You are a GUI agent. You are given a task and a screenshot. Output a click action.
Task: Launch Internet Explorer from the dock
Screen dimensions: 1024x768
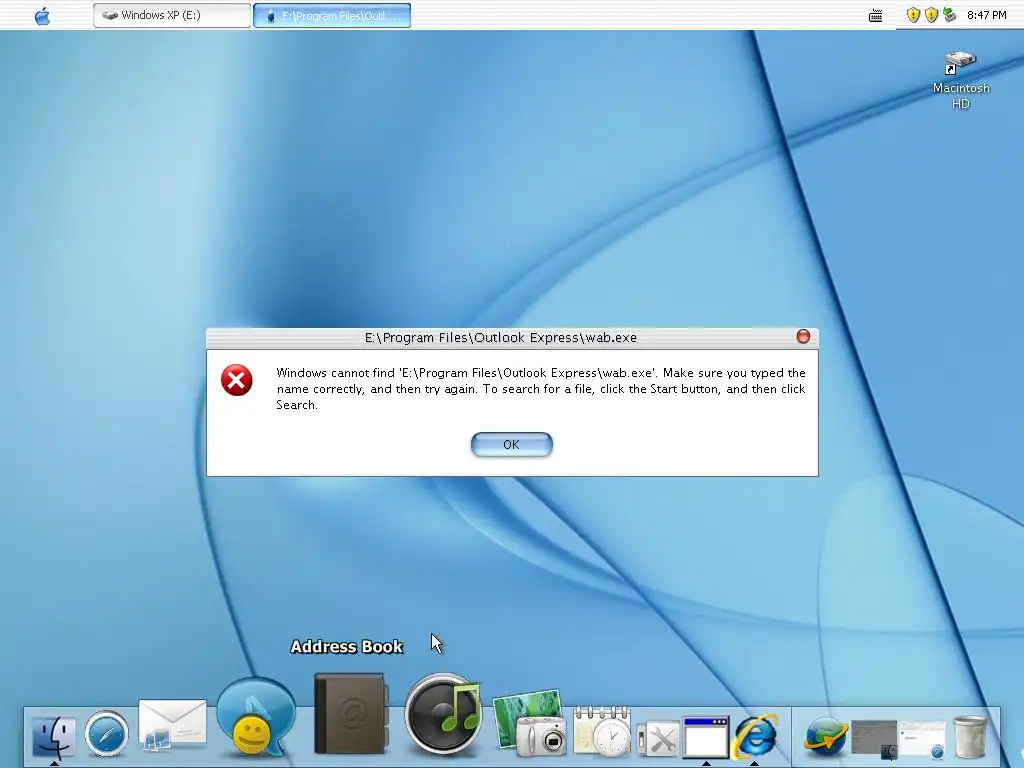[x=755, y=736]
